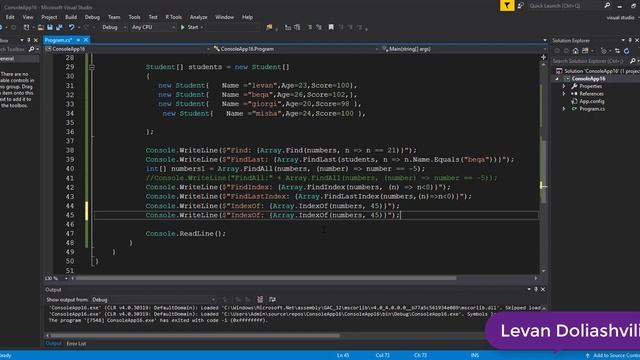This screenshot has height=360, width=640.
Task: Pin the Output panel
Action: [536, 289]
